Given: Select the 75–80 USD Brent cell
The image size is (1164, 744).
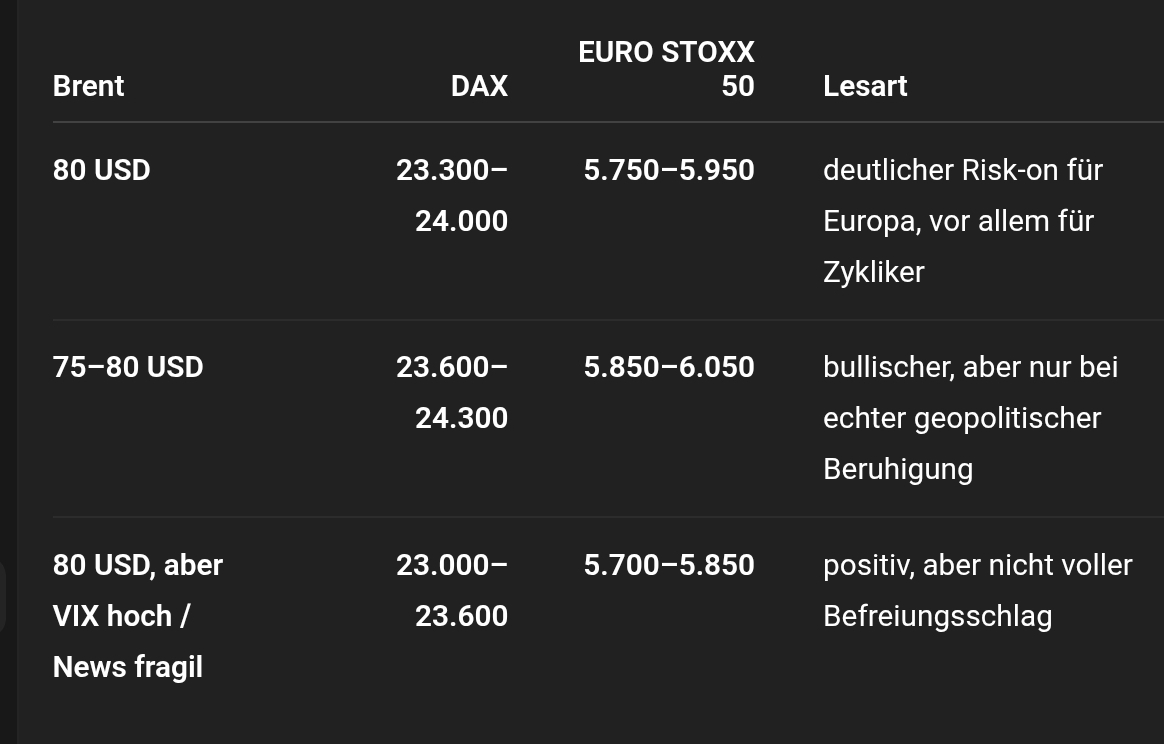Looking at the screenshot, I should 128,367.
